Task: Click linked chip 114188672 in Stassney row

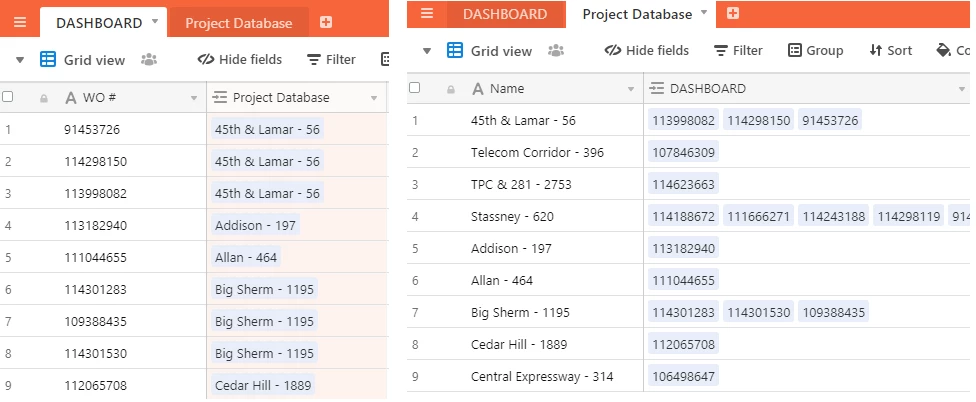Action: pyautogui.click(x=683, y=217)
